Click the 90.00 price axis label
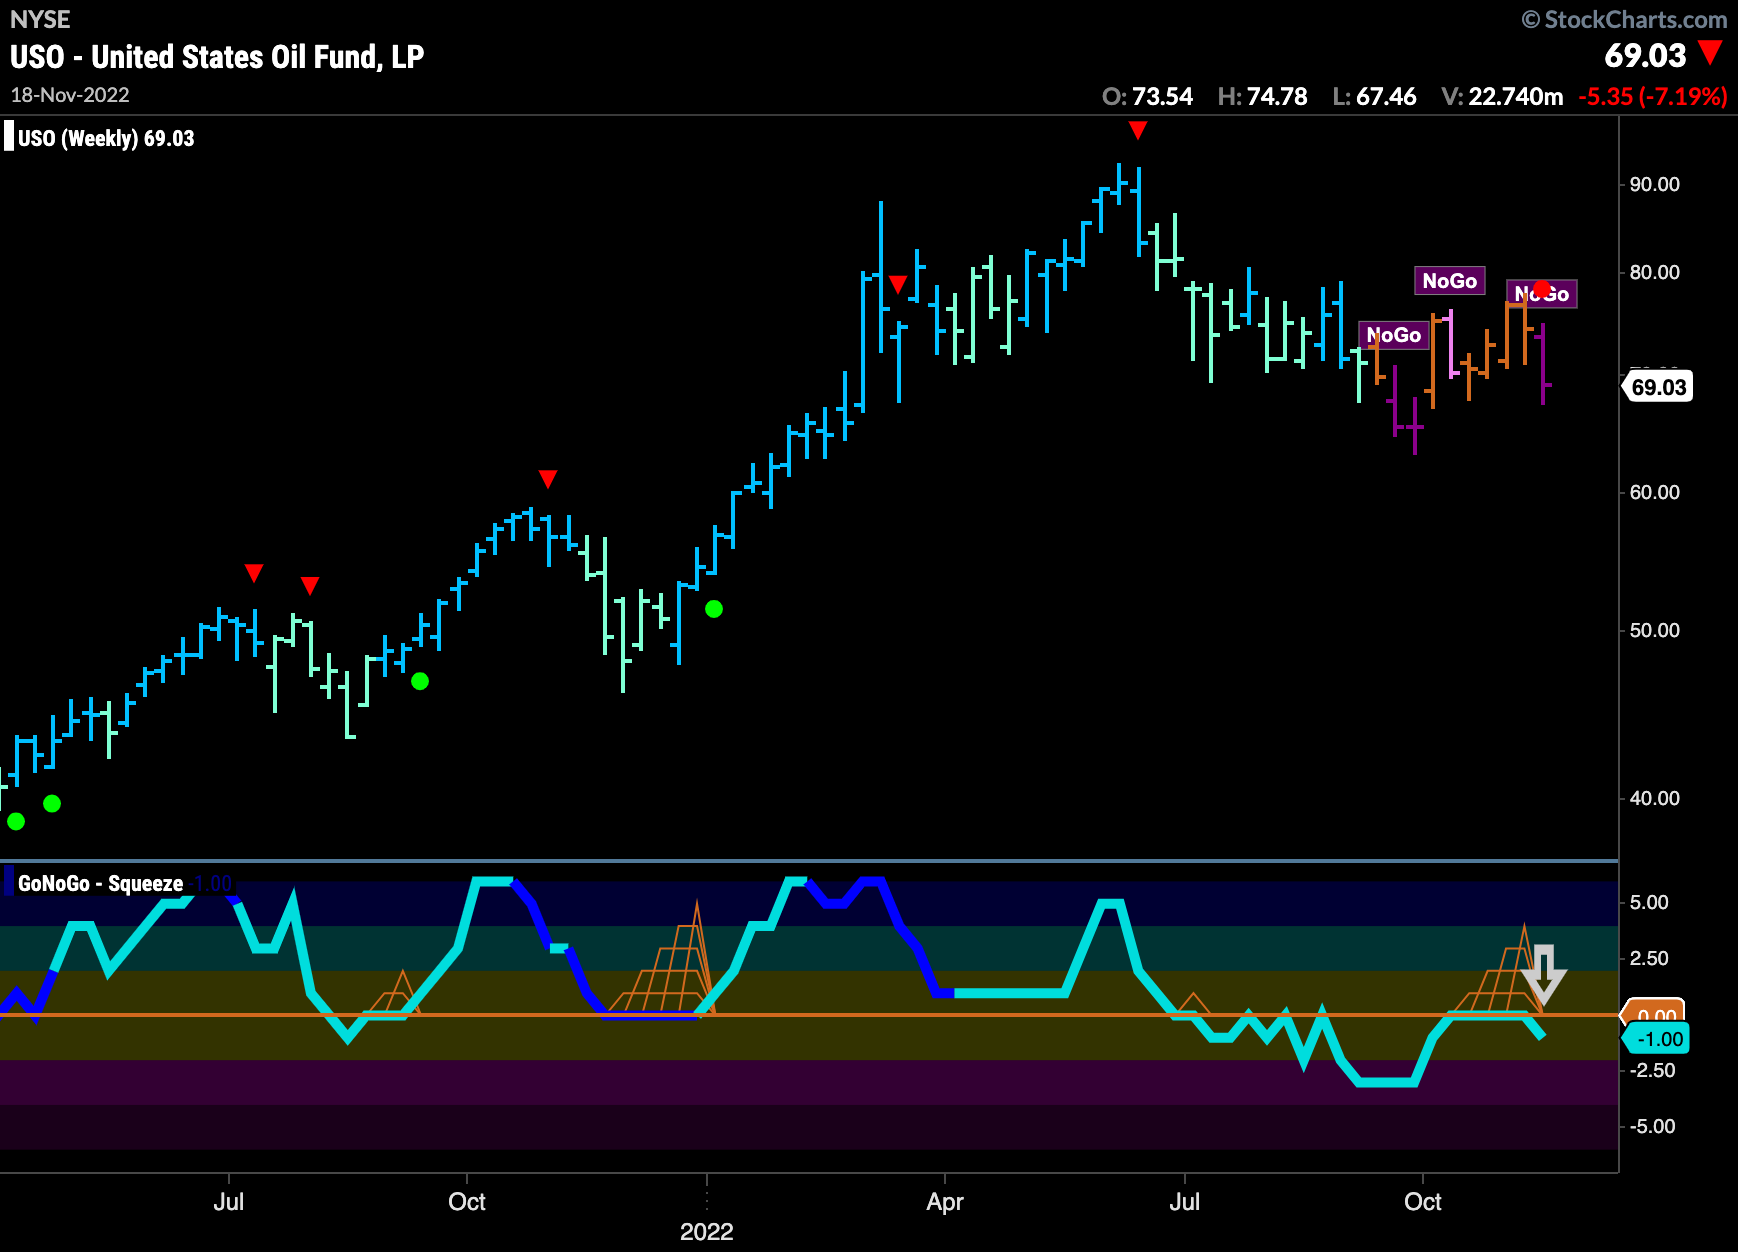Image resolution: width=1738 pixels, height=1252 pixels. 1655,184
